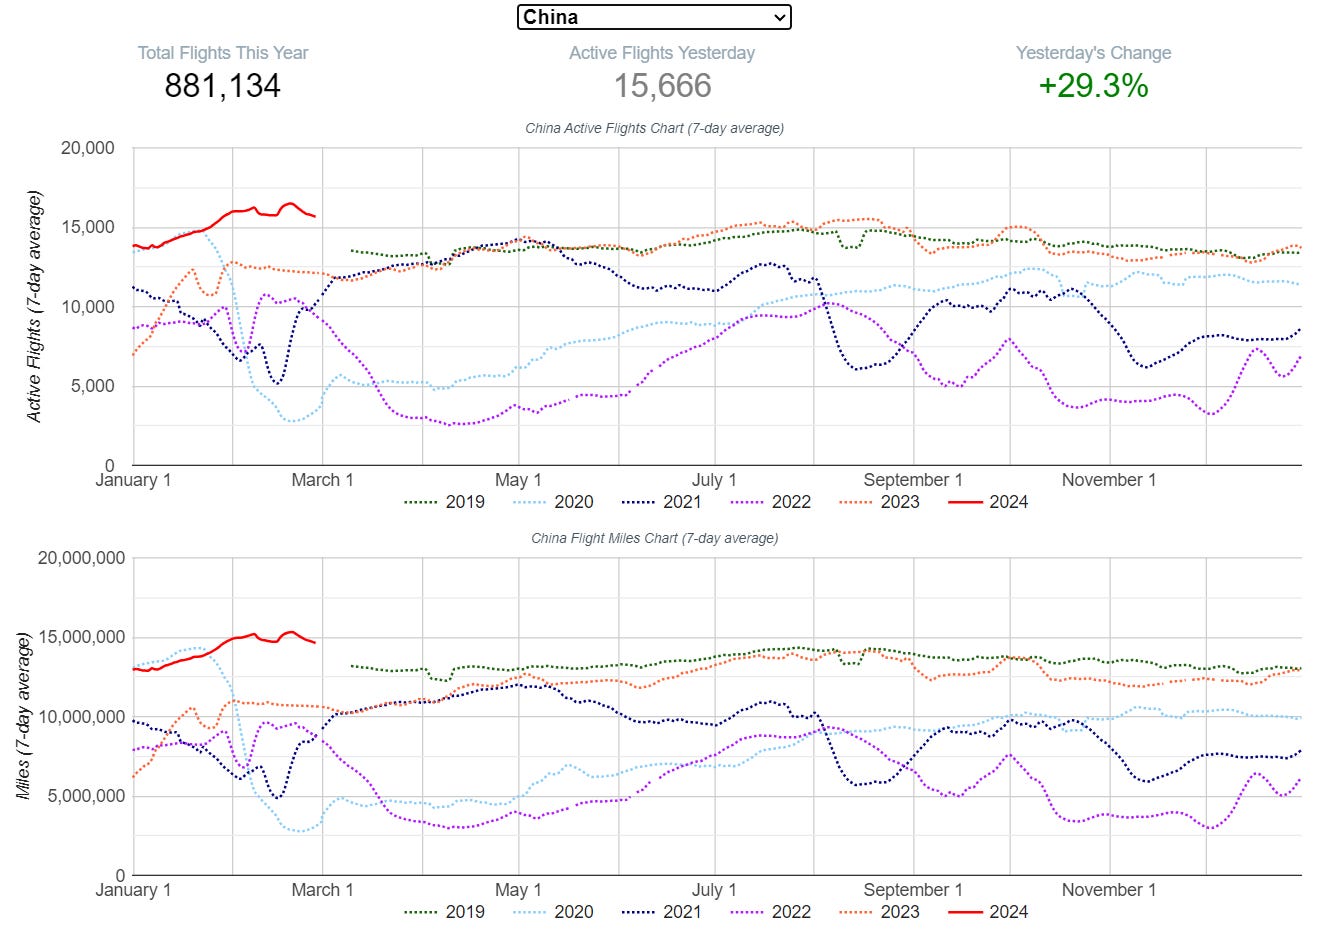
Task: Click the Active Flights Yesterday label
Action: [x=662, y=53]
